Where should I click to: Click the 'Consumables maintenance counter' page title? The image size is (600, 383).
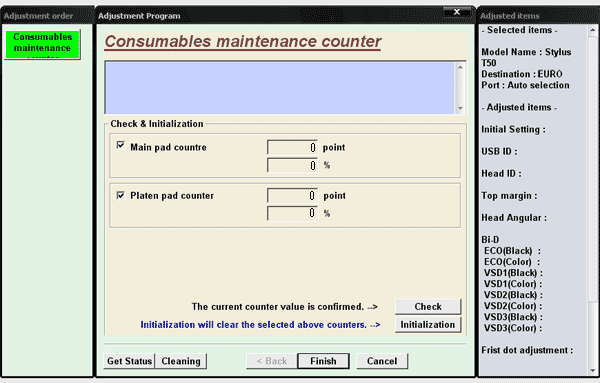[x=243, y=42]
